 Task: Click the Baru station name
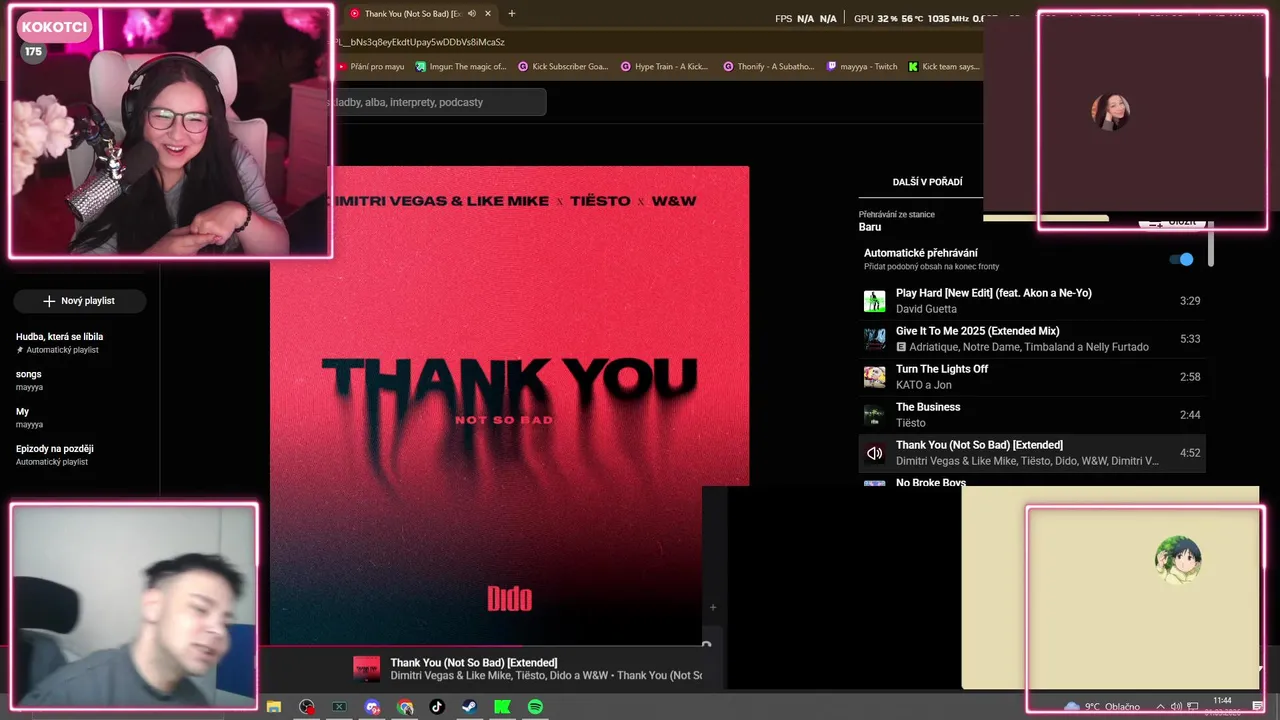(870, 227)
